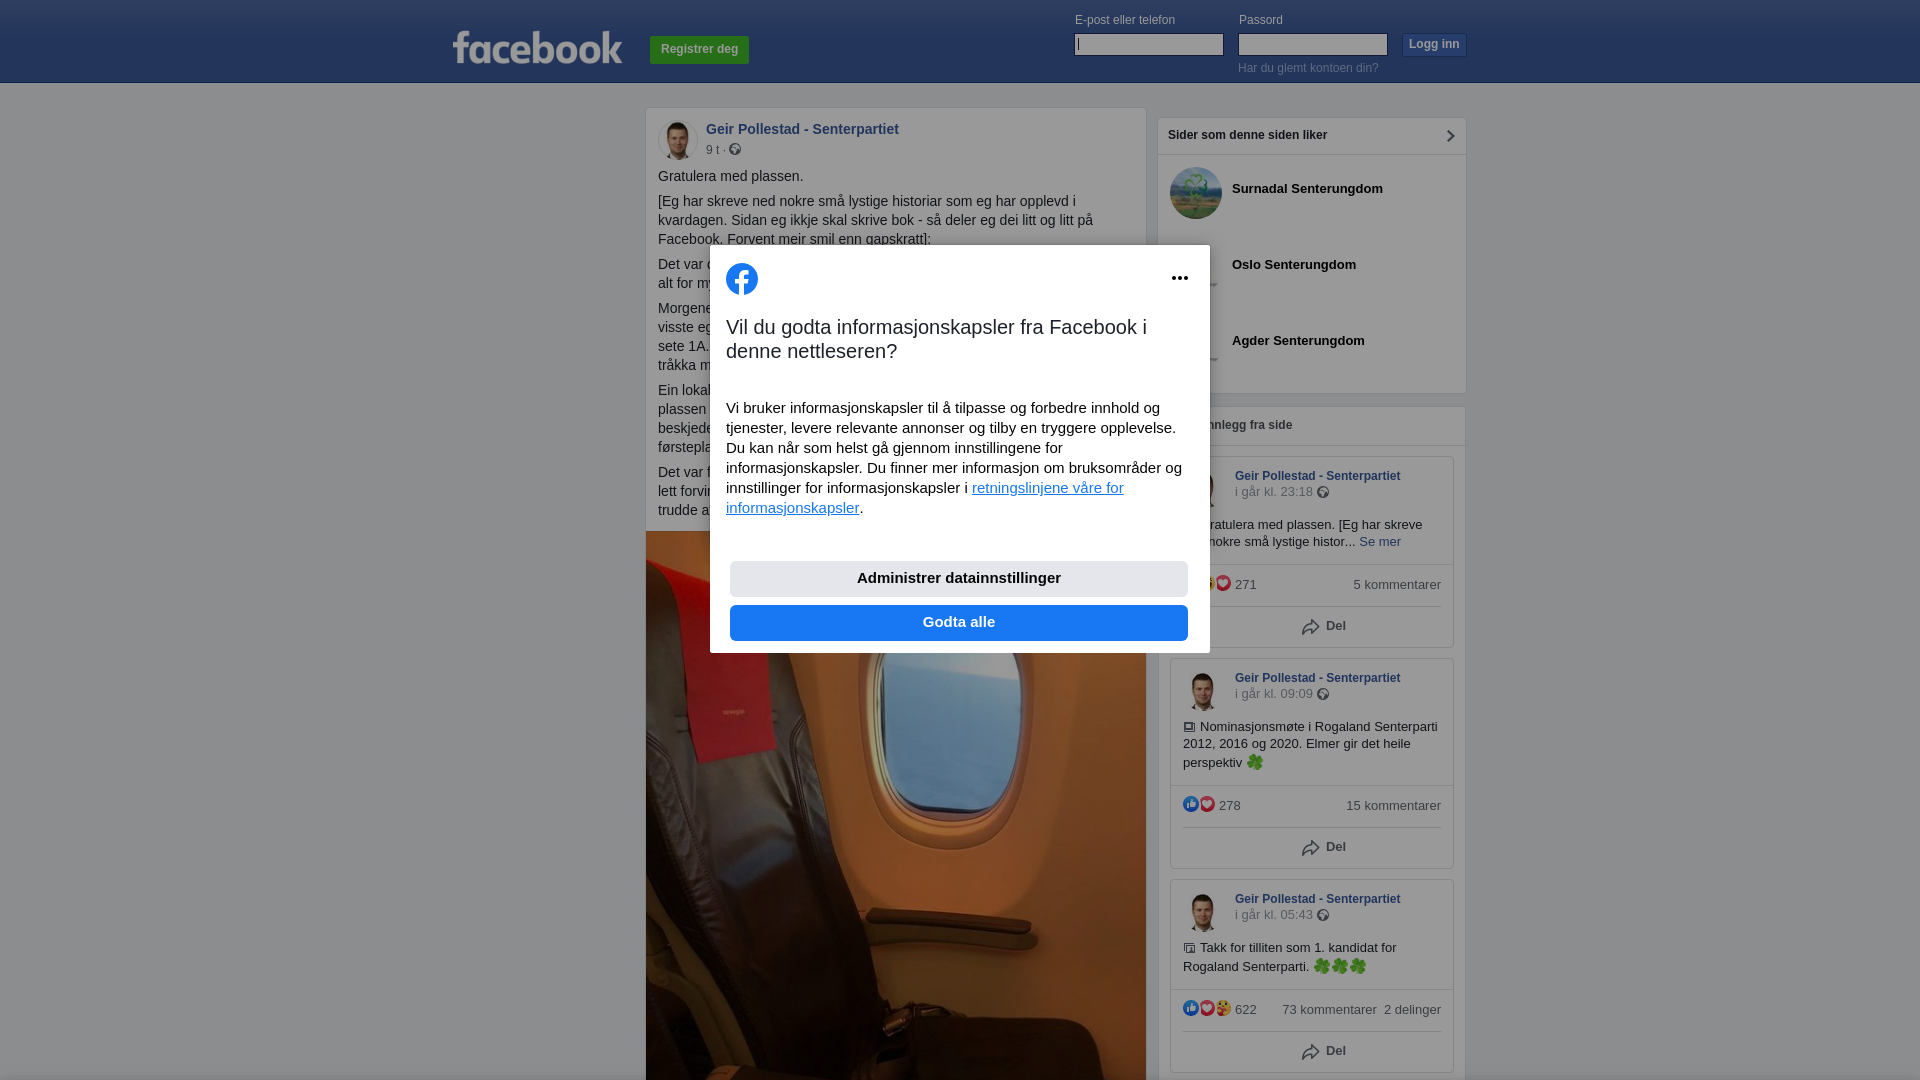The height and width of the screenshot is (1080, 1920).
Task: Expand post text with Se mer
Action: click(x=1380, y=542)
